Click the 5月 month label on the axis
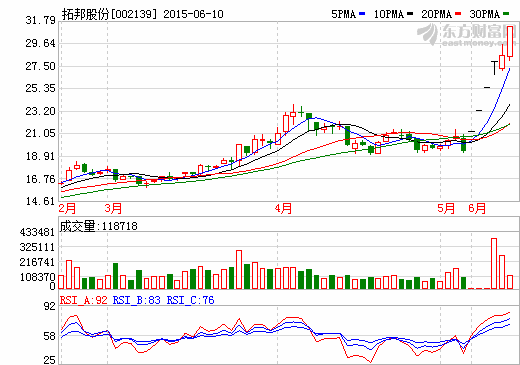520x365 pixels. [x=446, y=209]
